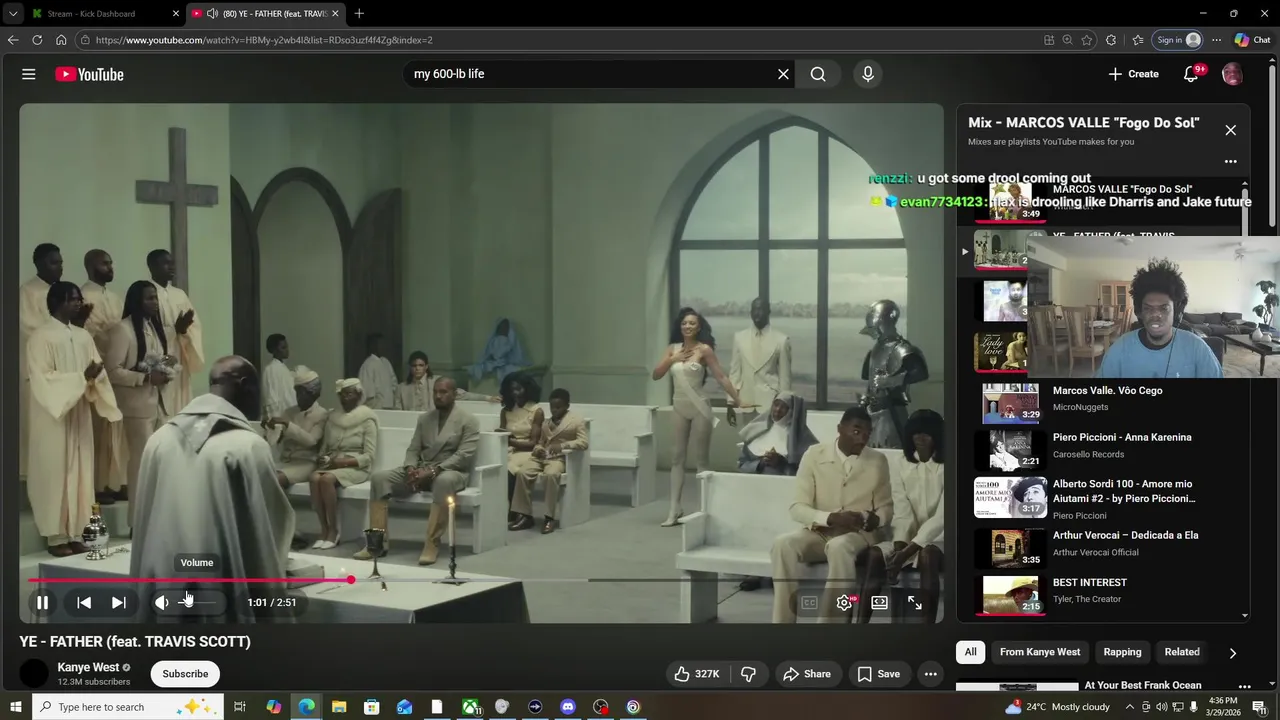Viewport: 1280px width, 720px height.
Task: Dislike the YE - FATHER video
Action: pos(748,674)
